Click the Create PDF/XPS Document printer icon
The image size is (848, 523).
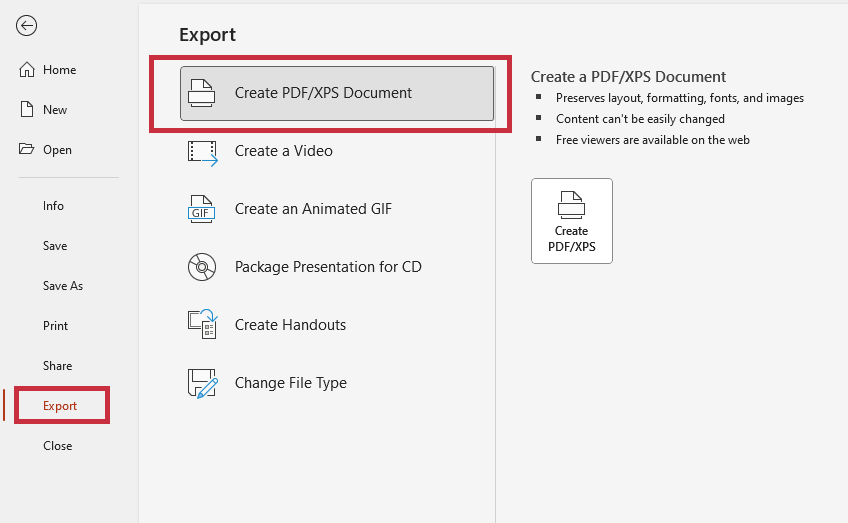[x=202, y=93]
